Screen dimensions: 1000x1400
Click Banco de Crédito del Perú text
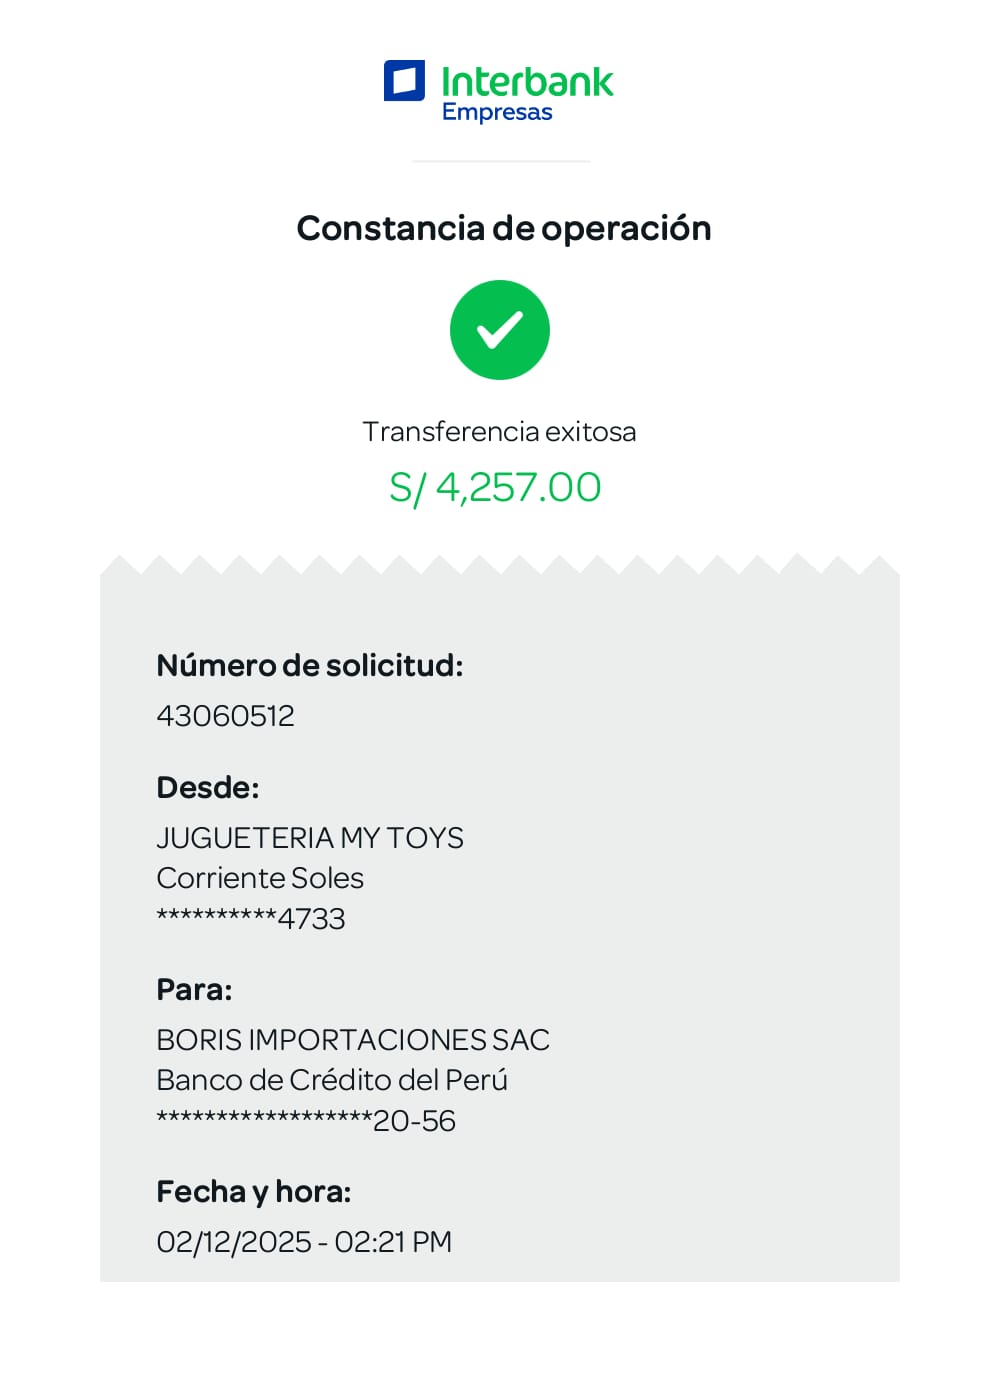332,1080
